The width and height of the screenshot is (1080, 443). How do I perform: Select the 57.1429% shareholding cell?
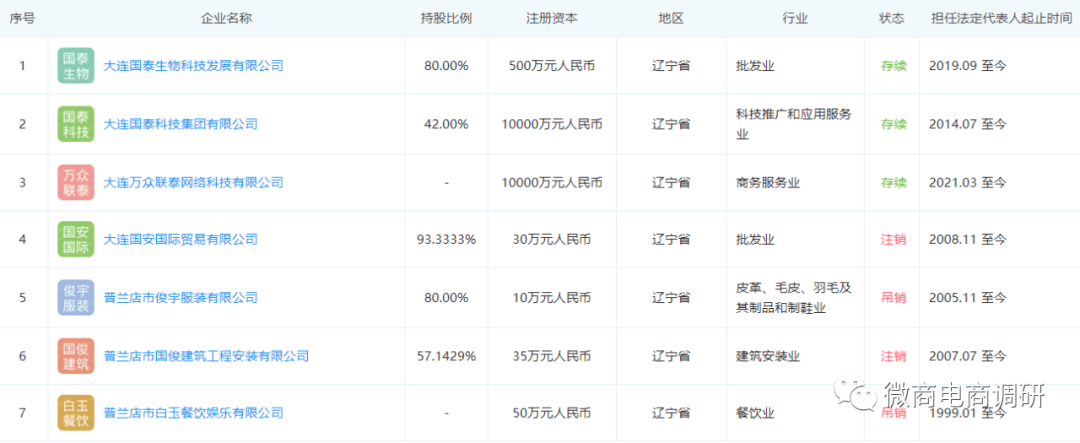(446, 356)
